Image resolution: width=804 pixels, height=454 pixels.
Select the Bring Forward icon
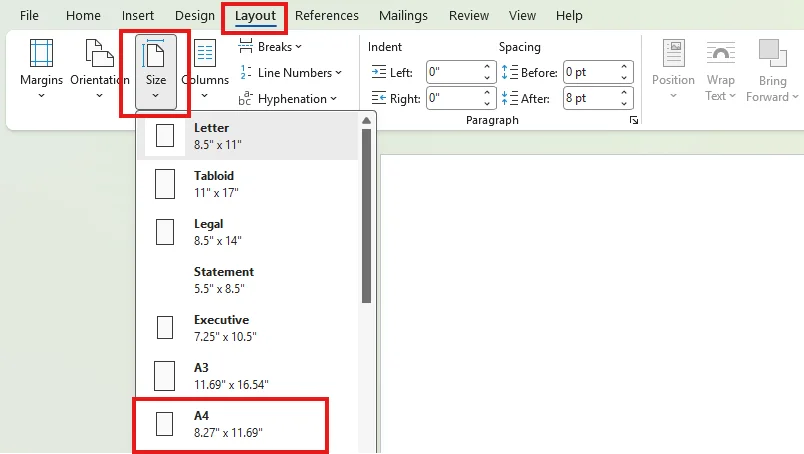tap(772, 53)
